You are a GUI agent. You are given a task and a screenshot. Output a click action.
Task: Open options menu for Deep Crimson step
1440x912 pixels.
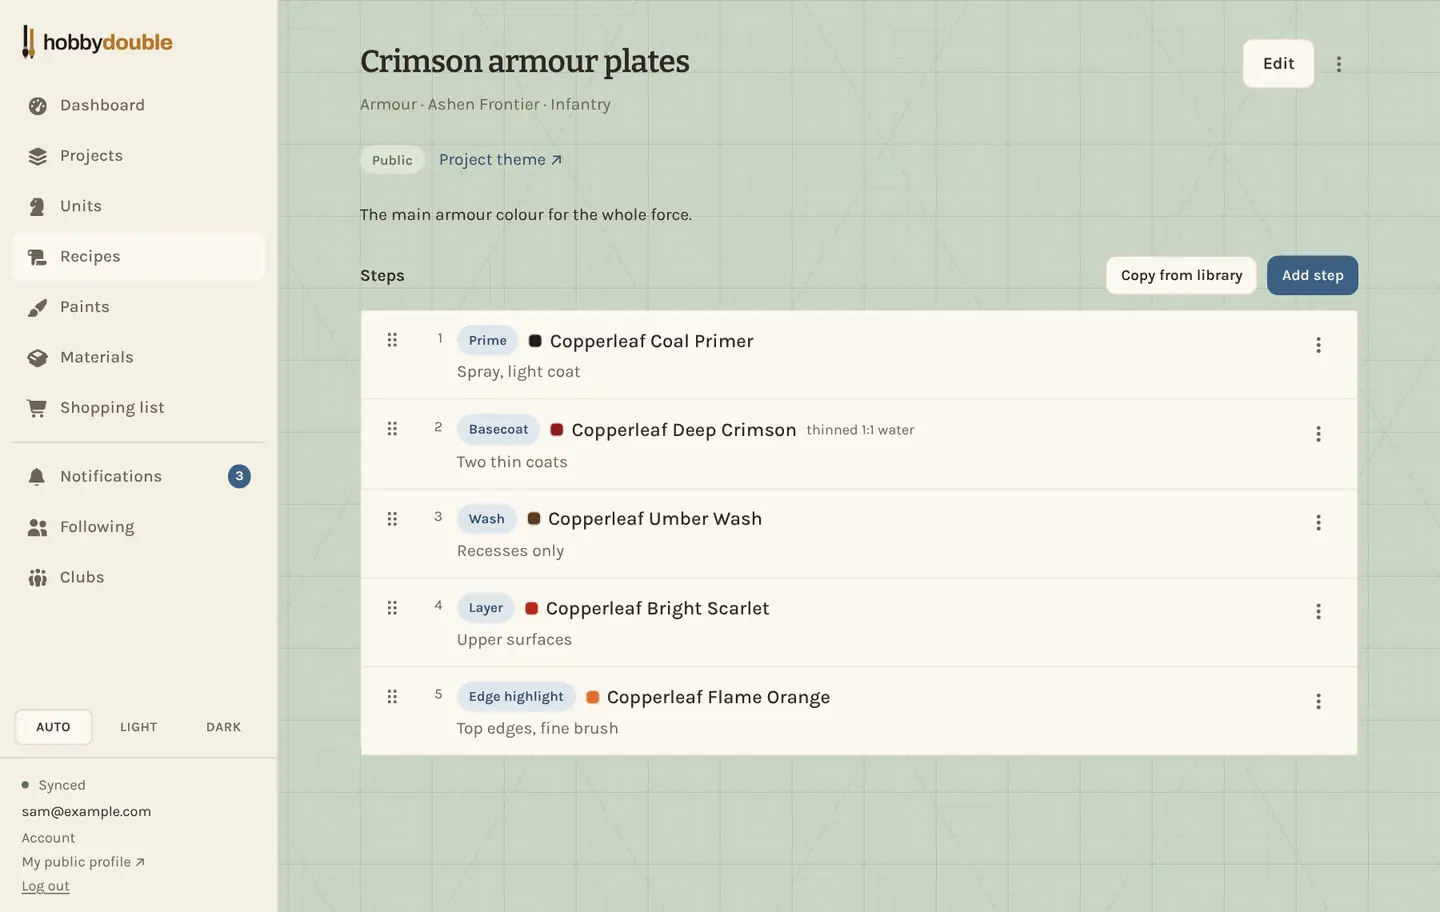1318,434
